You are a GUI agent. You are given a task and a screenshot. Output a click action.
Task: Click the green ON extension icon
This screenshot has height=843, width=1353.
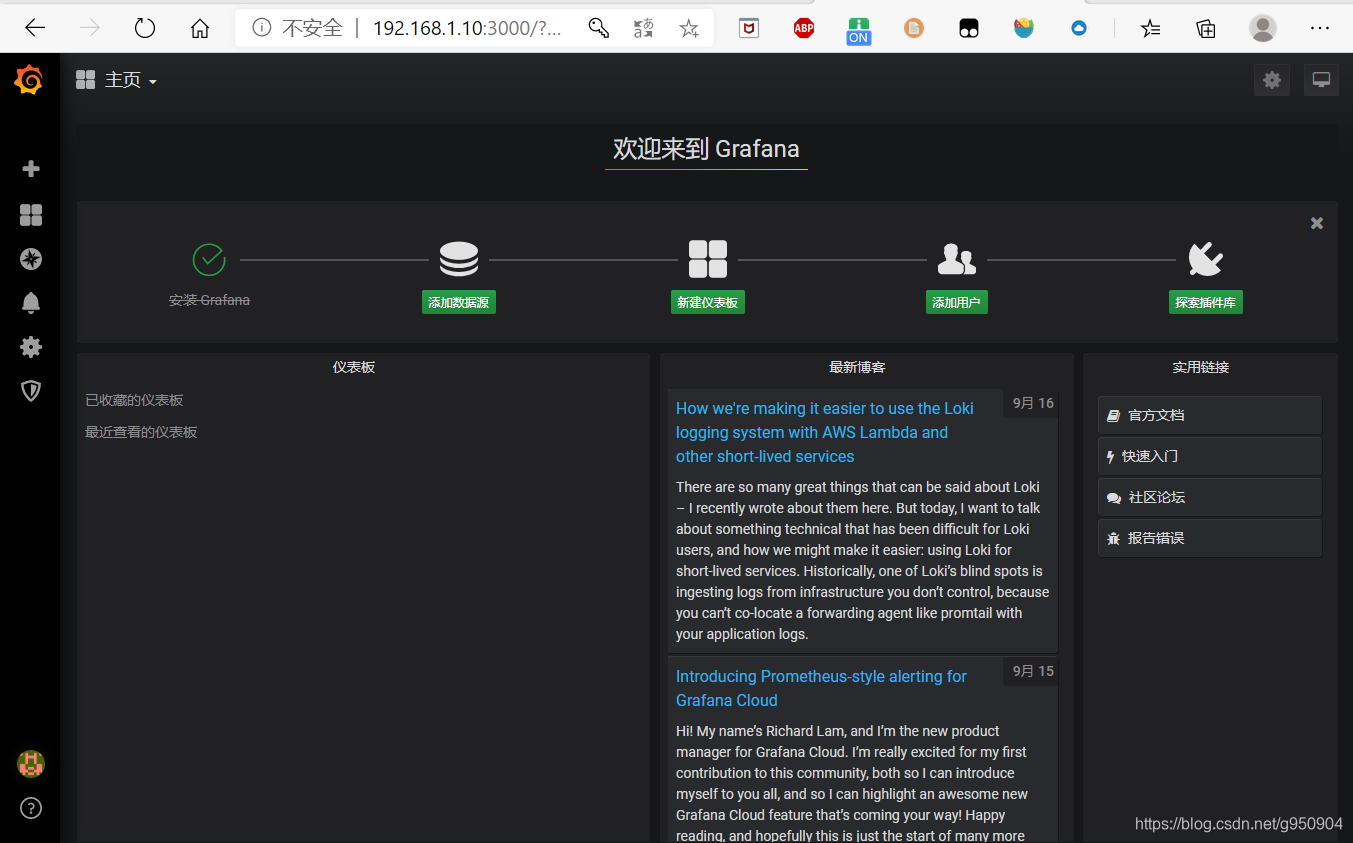point(858,30)
